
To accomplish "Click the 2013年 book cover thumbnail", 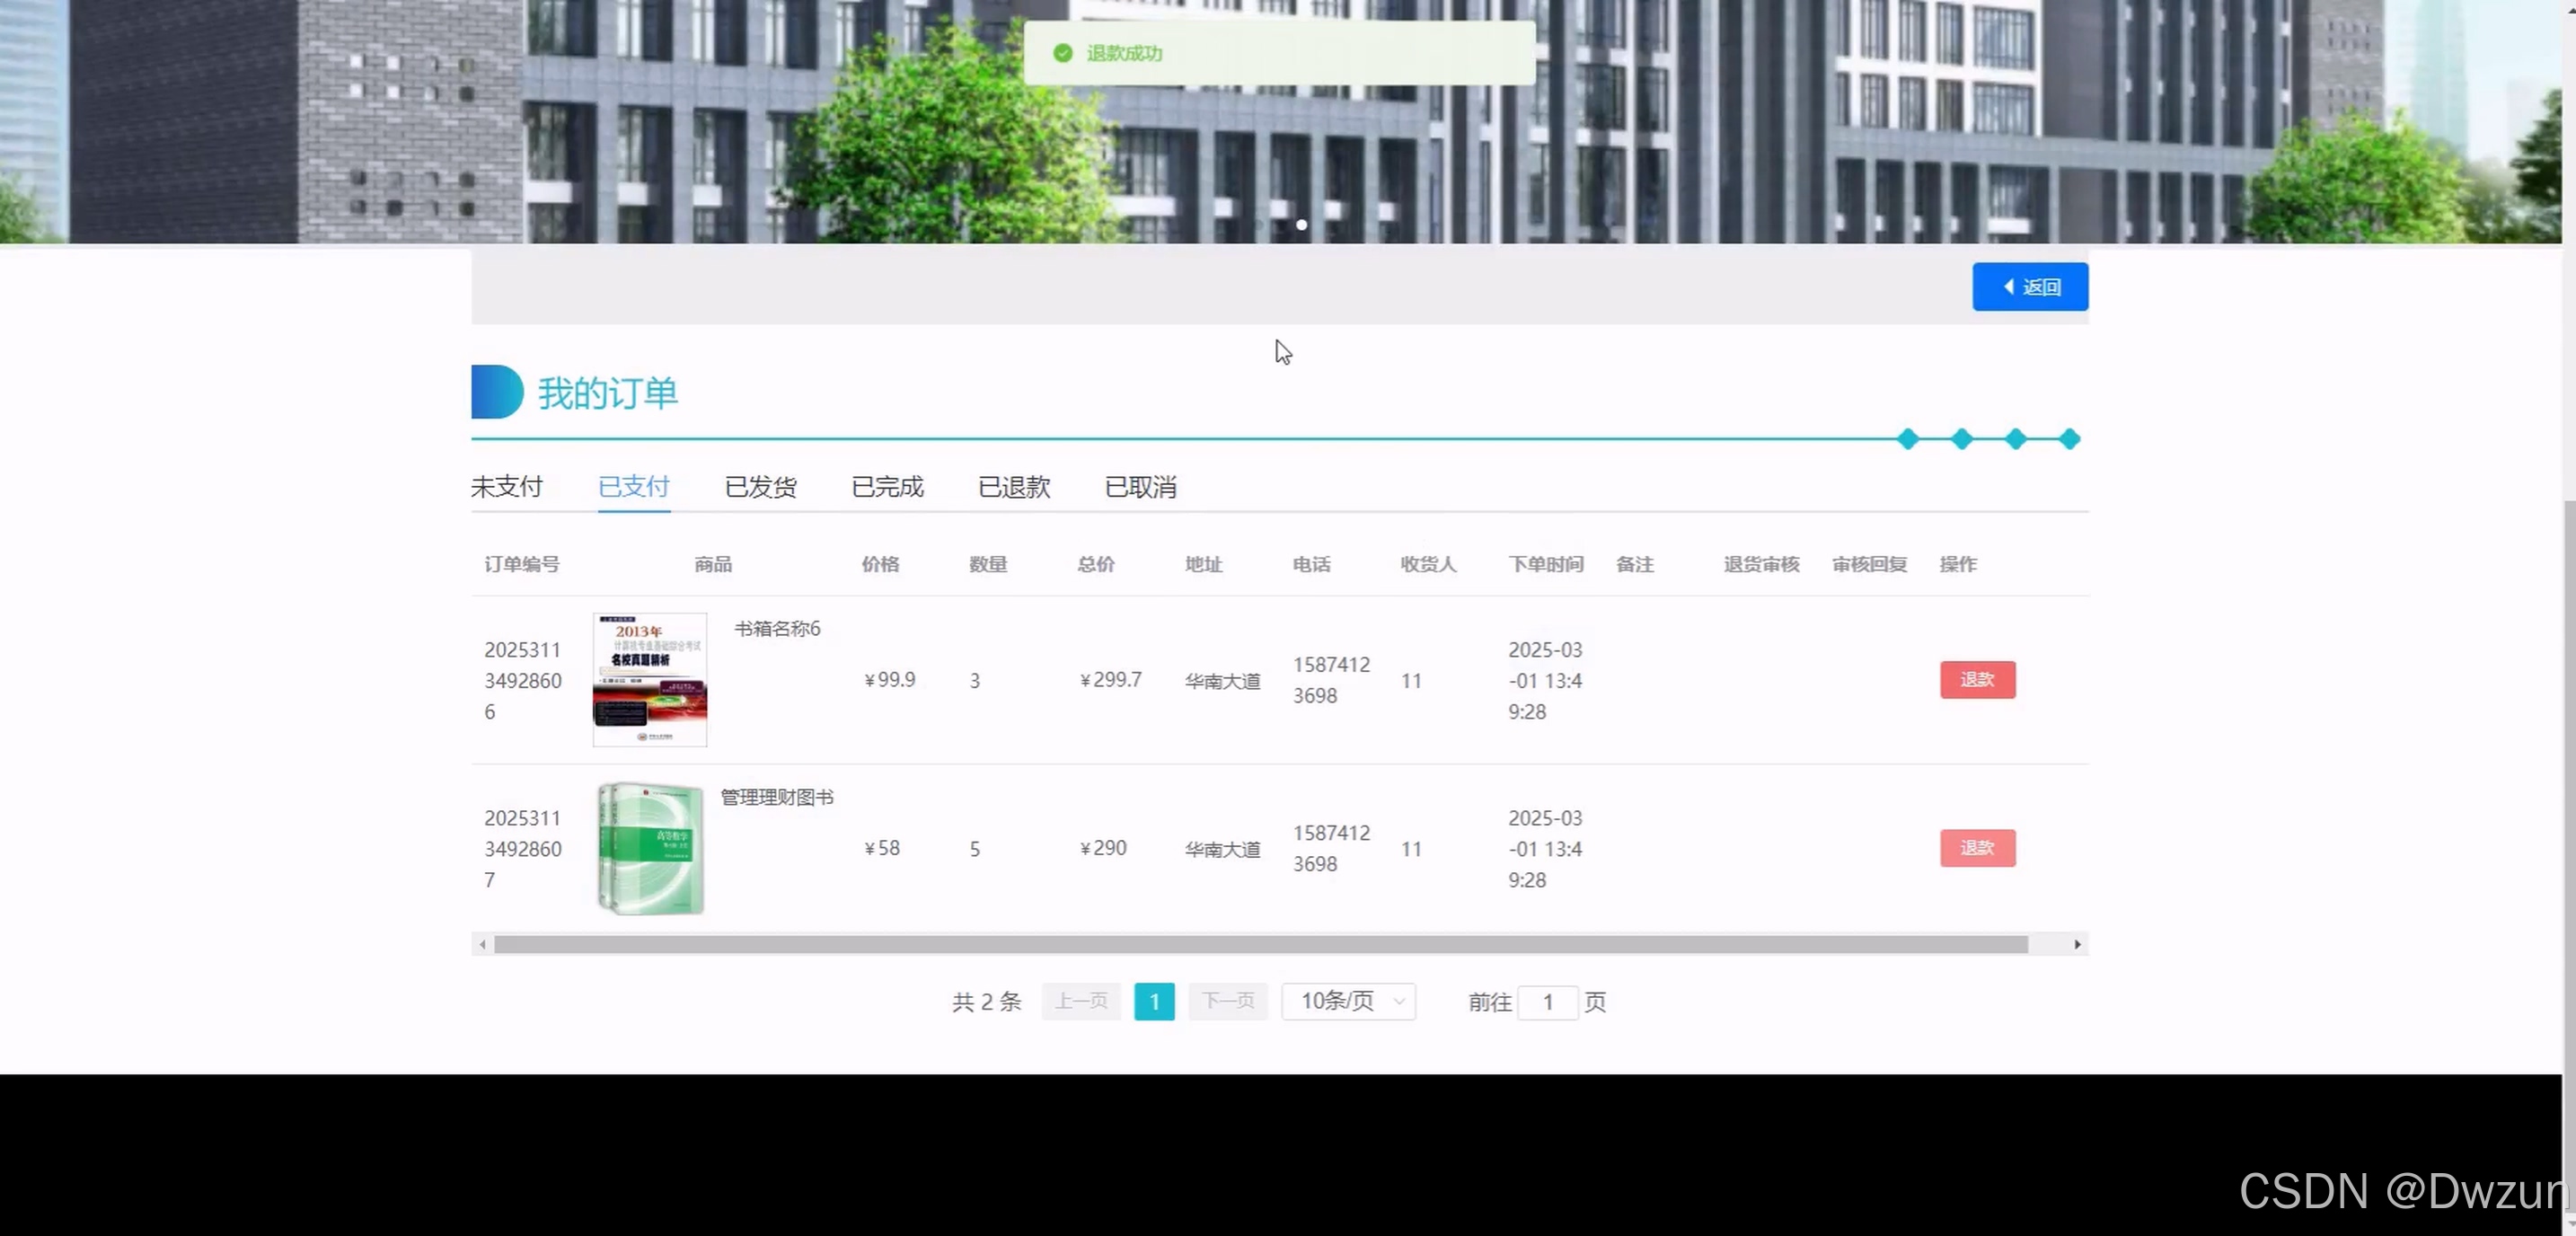I will [x=650, y=680].
